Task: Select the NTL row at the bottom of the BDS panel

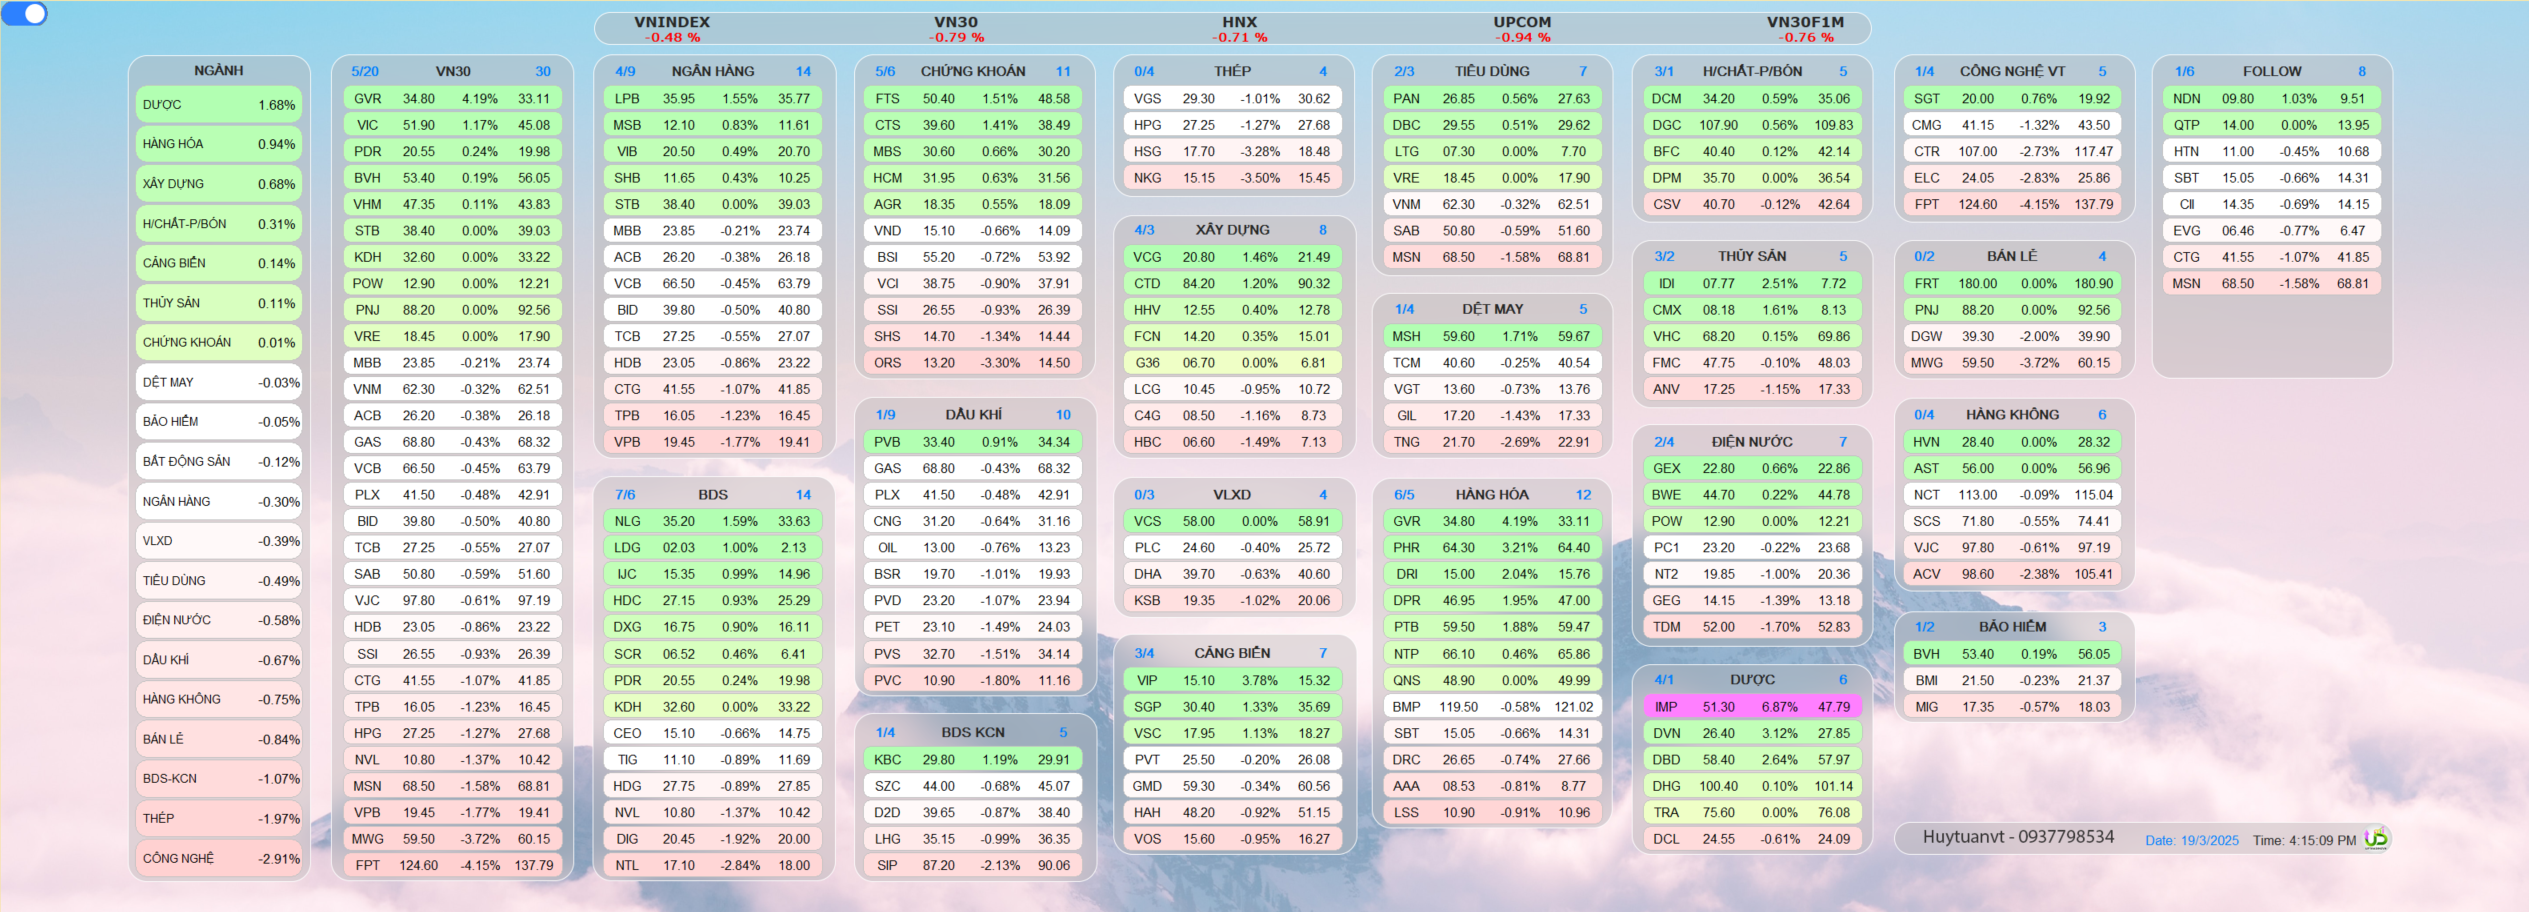Action: 712,866
